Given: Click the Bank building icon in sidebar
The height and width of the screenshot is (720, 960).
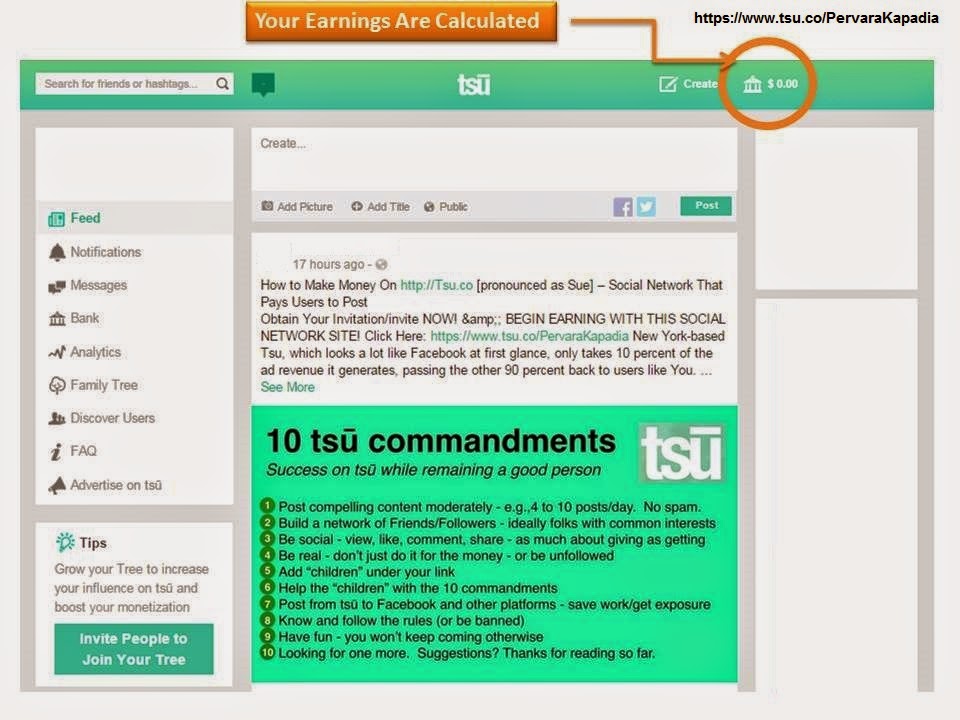Looking at the screenshot, I should click(x=57, y=318).
